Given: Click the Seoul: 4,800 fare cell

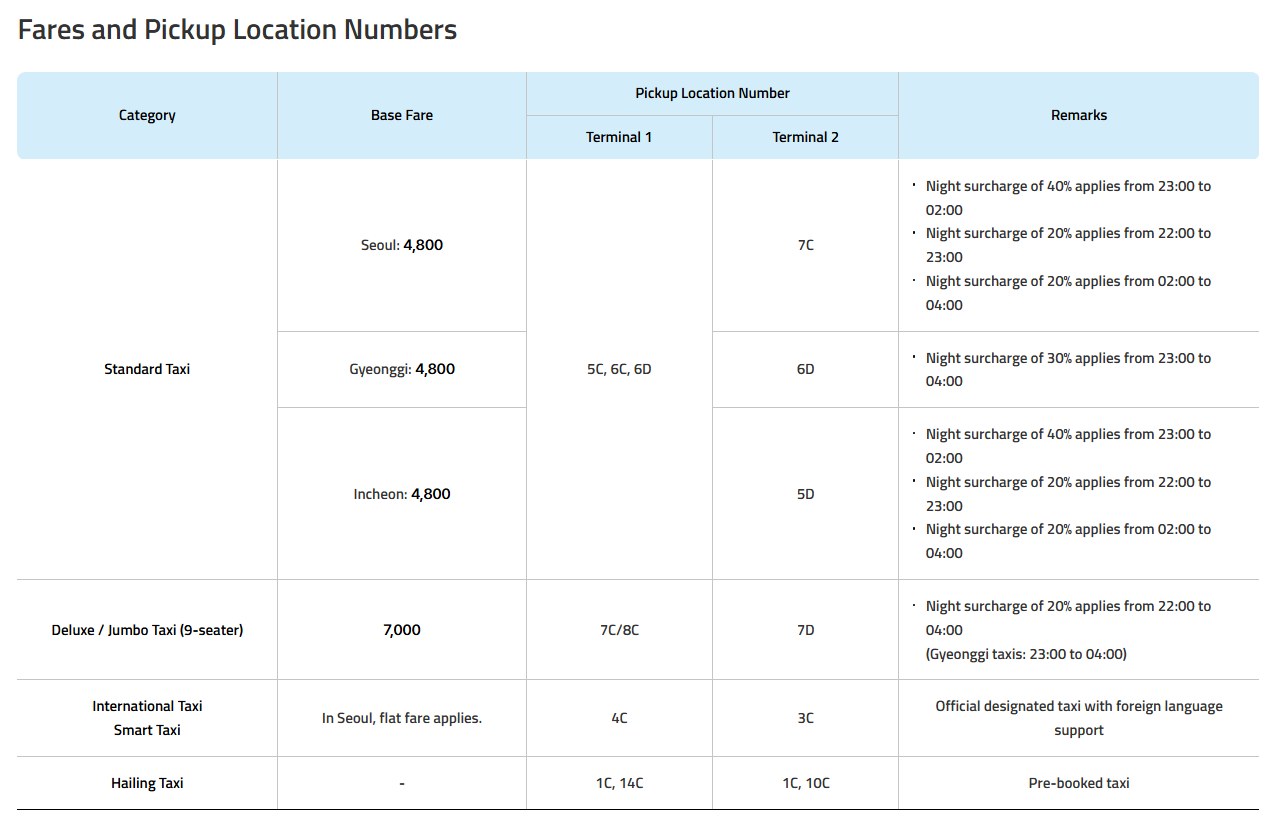Looking at the screenshot, I should tap(402, 245).
